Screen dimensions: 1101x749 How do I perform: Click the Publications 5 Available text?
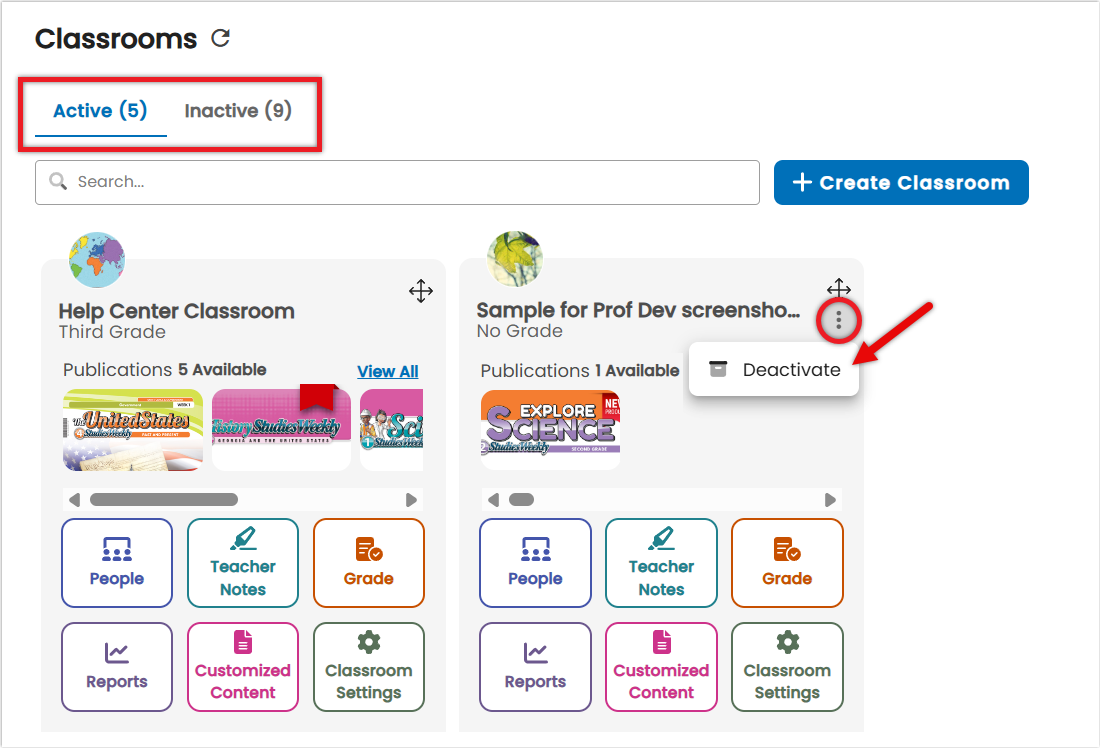point(165,370)
